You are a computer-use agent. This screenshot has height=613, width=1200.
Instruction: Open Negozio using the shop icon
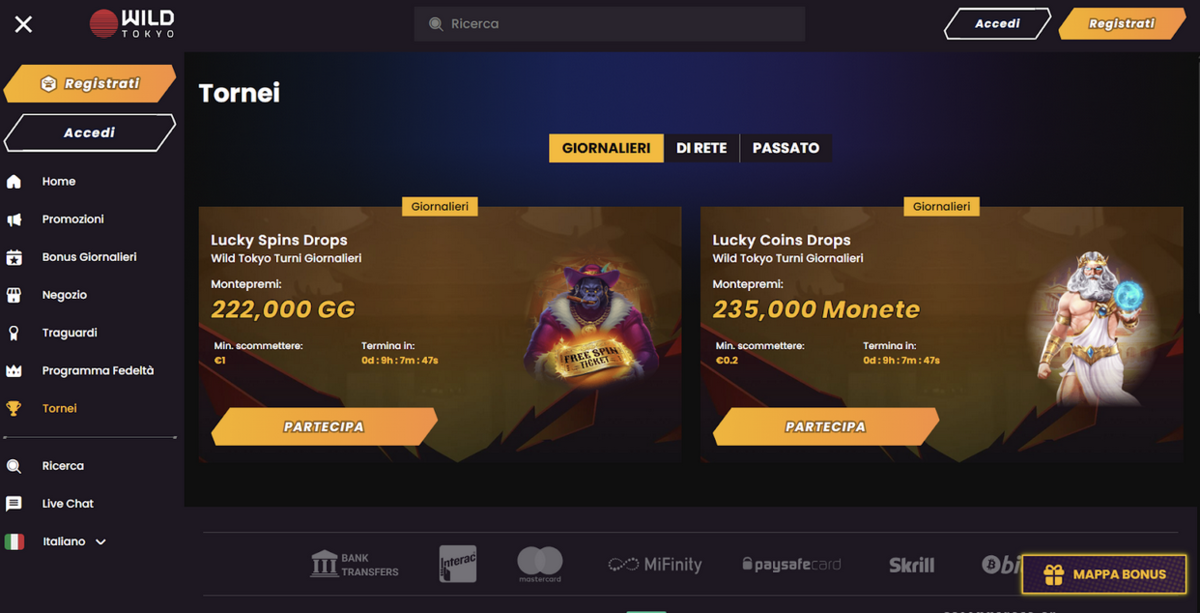[x=14, y=295]
